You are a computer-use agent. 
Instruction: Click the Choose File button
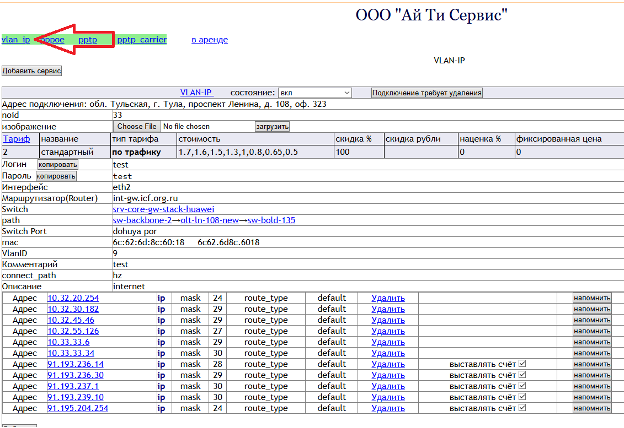click(136, 126)
